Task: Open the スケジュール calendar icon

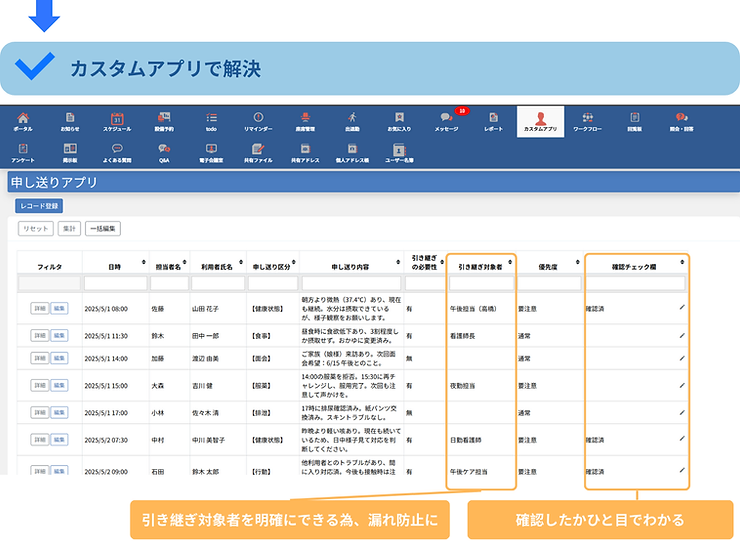Action: (x=116, y=120)
